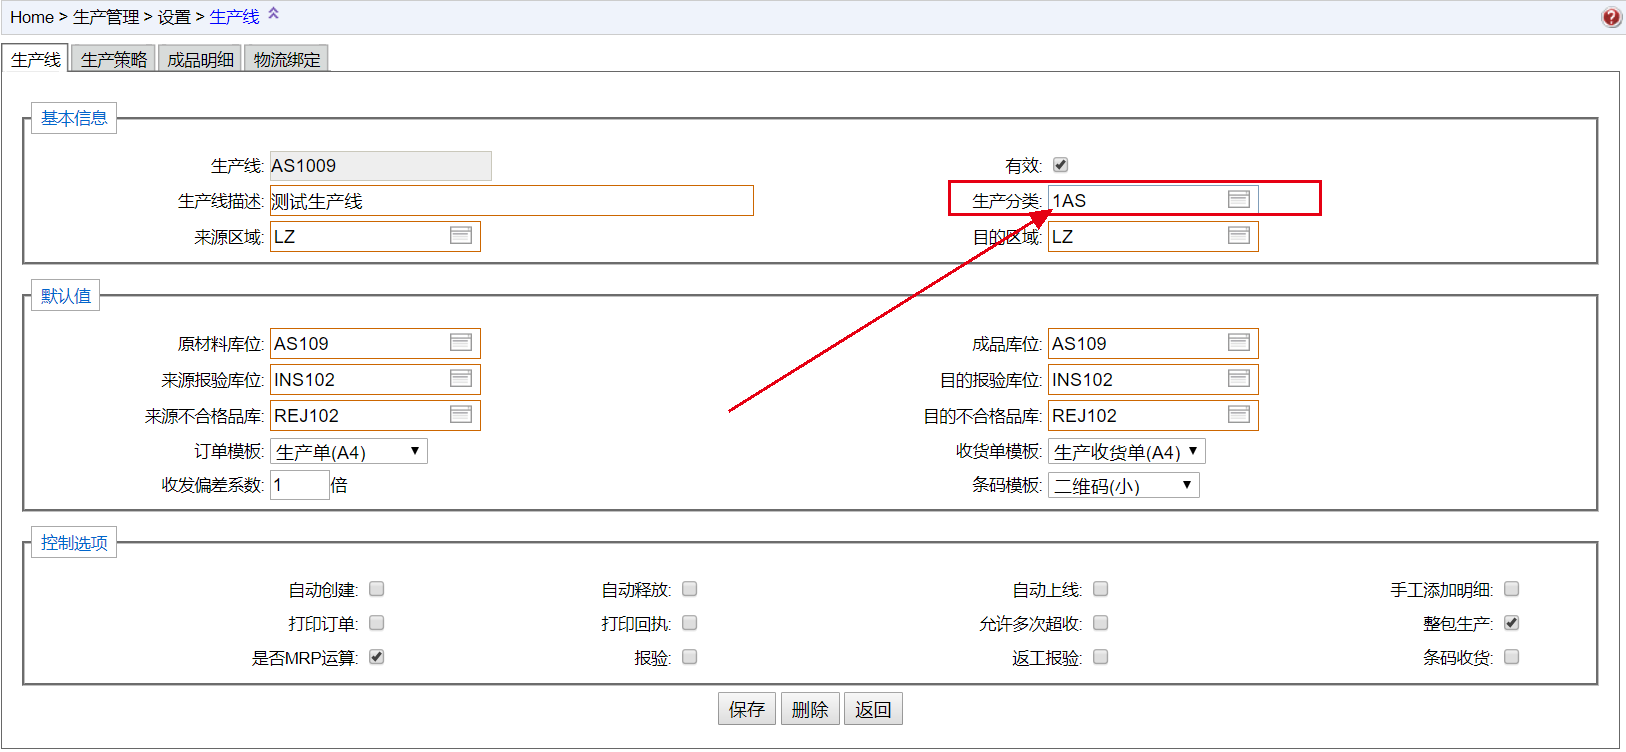Enable the 自动释放 checkbox
The width and height of the screenshot is (1626, 752).
click(x=690, y=589)
